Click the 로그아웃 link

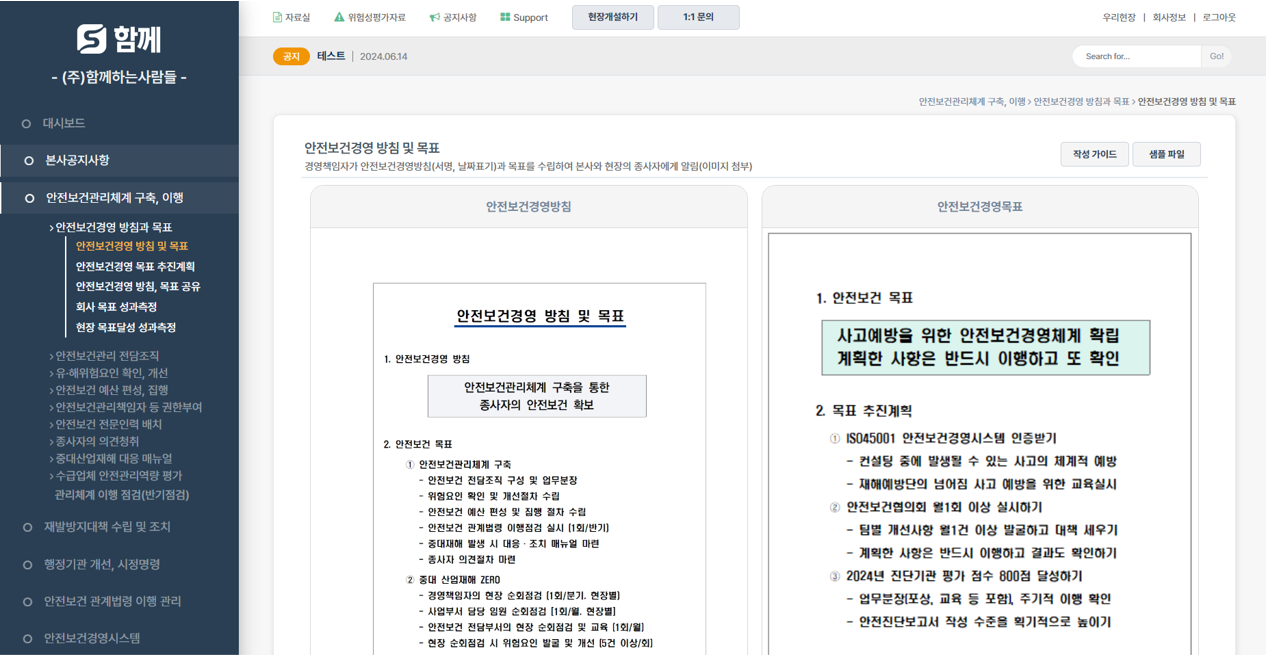click(x=1219, y=17)
